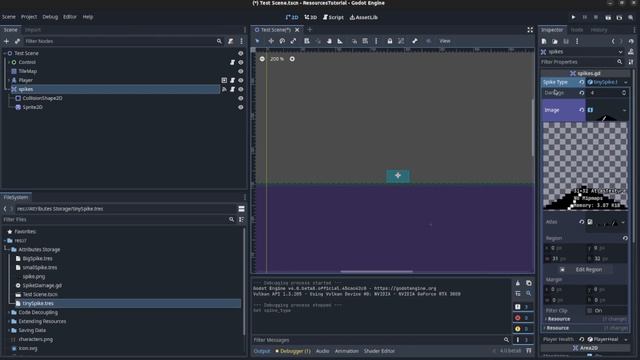Select SpikeDamage.gd file
The height and width of the screenshot is (360, 640).
click(42, 286)
